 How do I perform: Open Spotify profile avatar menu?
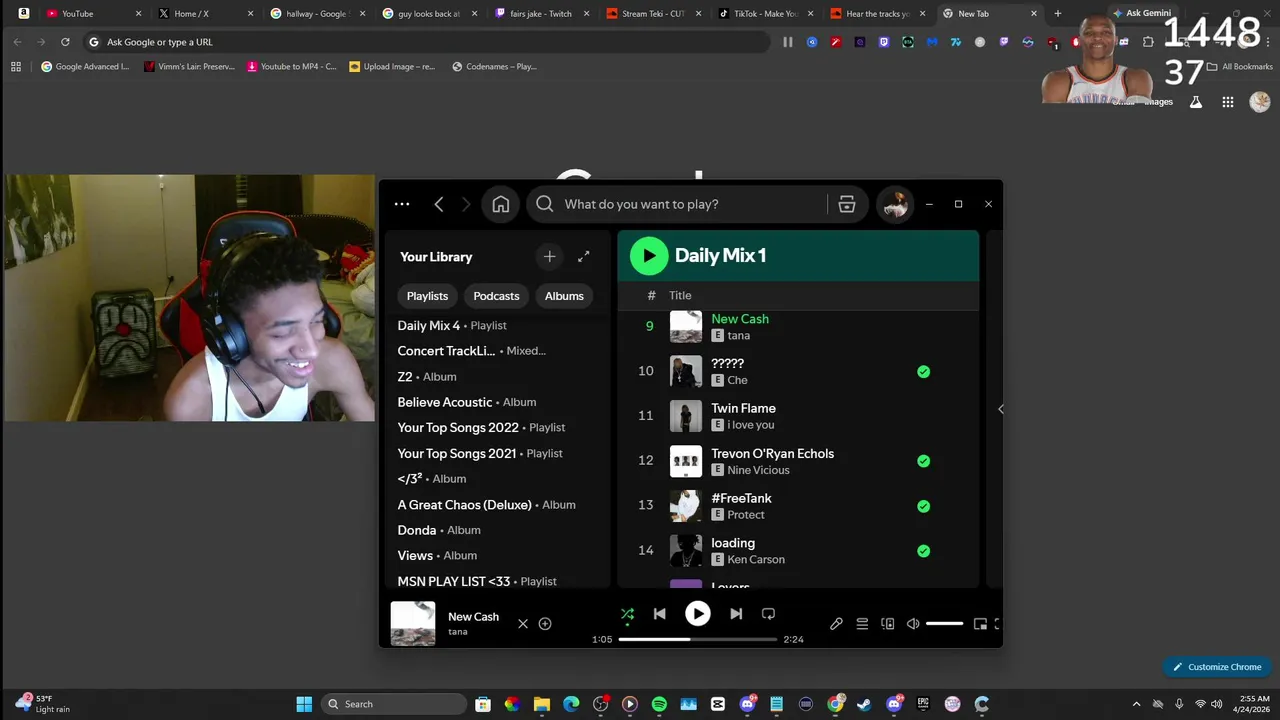895,204
